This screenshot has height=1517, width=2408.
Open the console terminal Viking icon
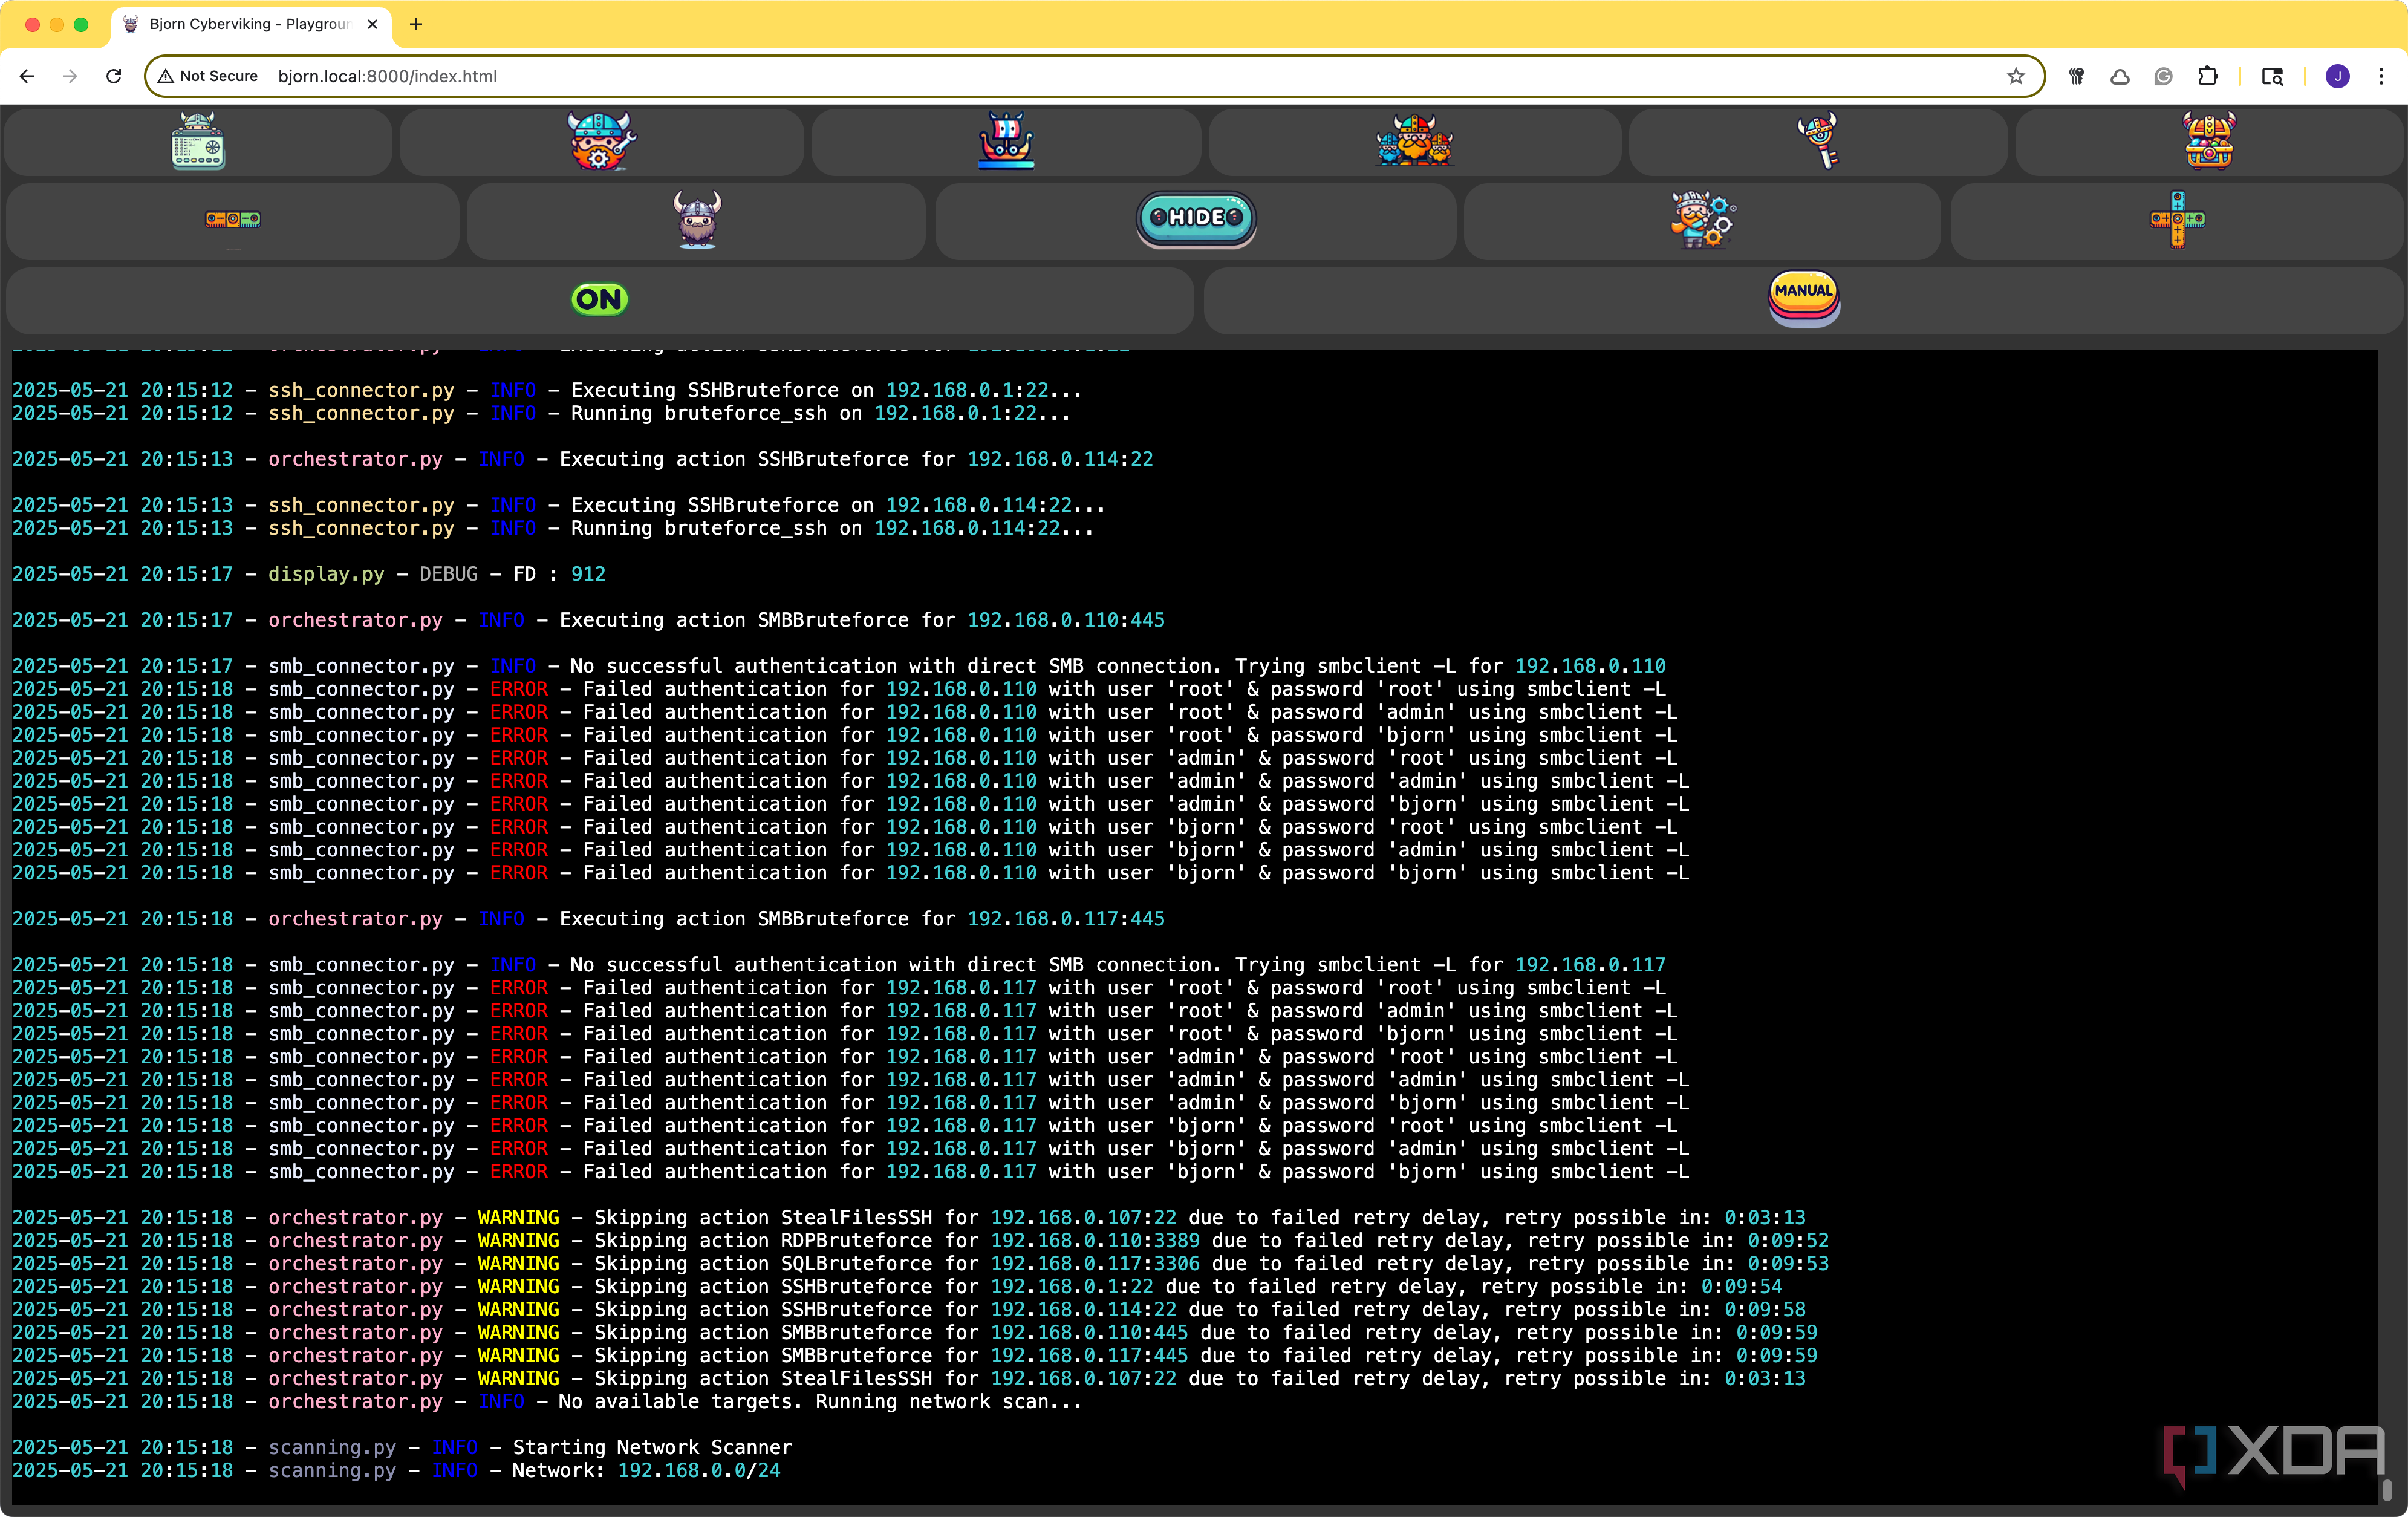click(x=198, y=141)
